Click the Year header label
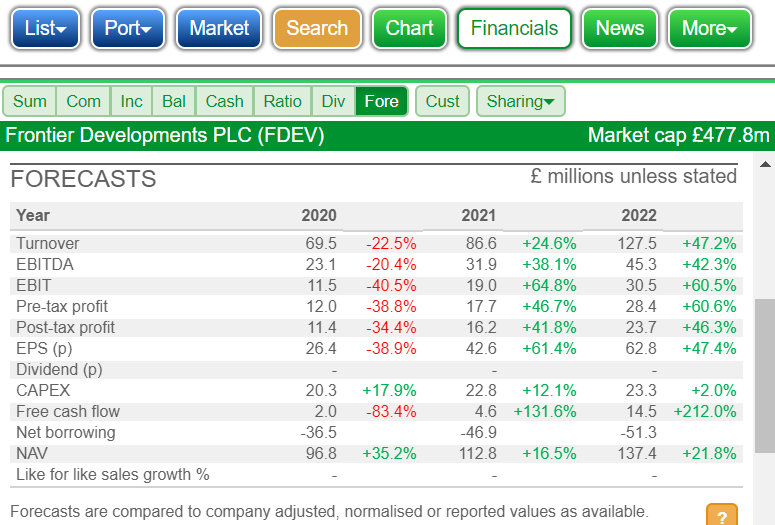The width and height of the screenshot is (775, 525). (33, 216)
